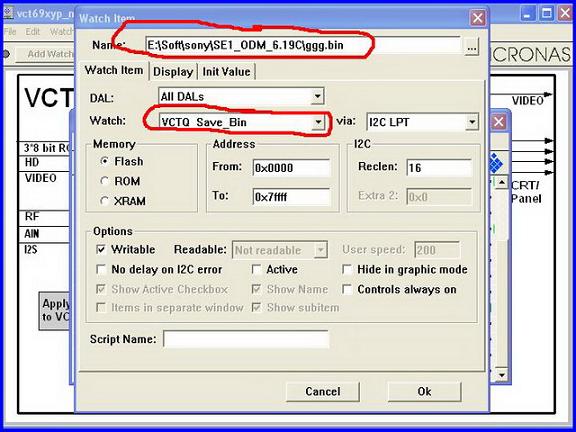Toggle the Show Active Checkbox option
The height and width of the screenshot is (432, 576).
click(x=101, y=289)
